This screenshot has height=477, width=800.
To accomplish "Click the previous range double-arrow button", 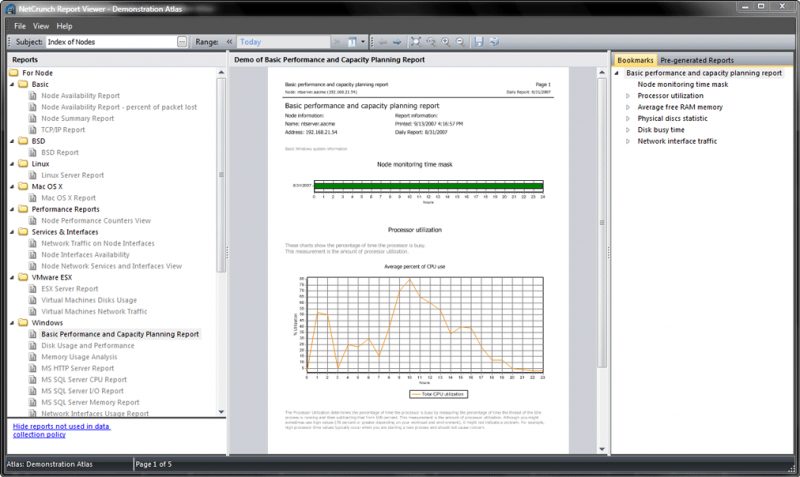I will (229, 42).
